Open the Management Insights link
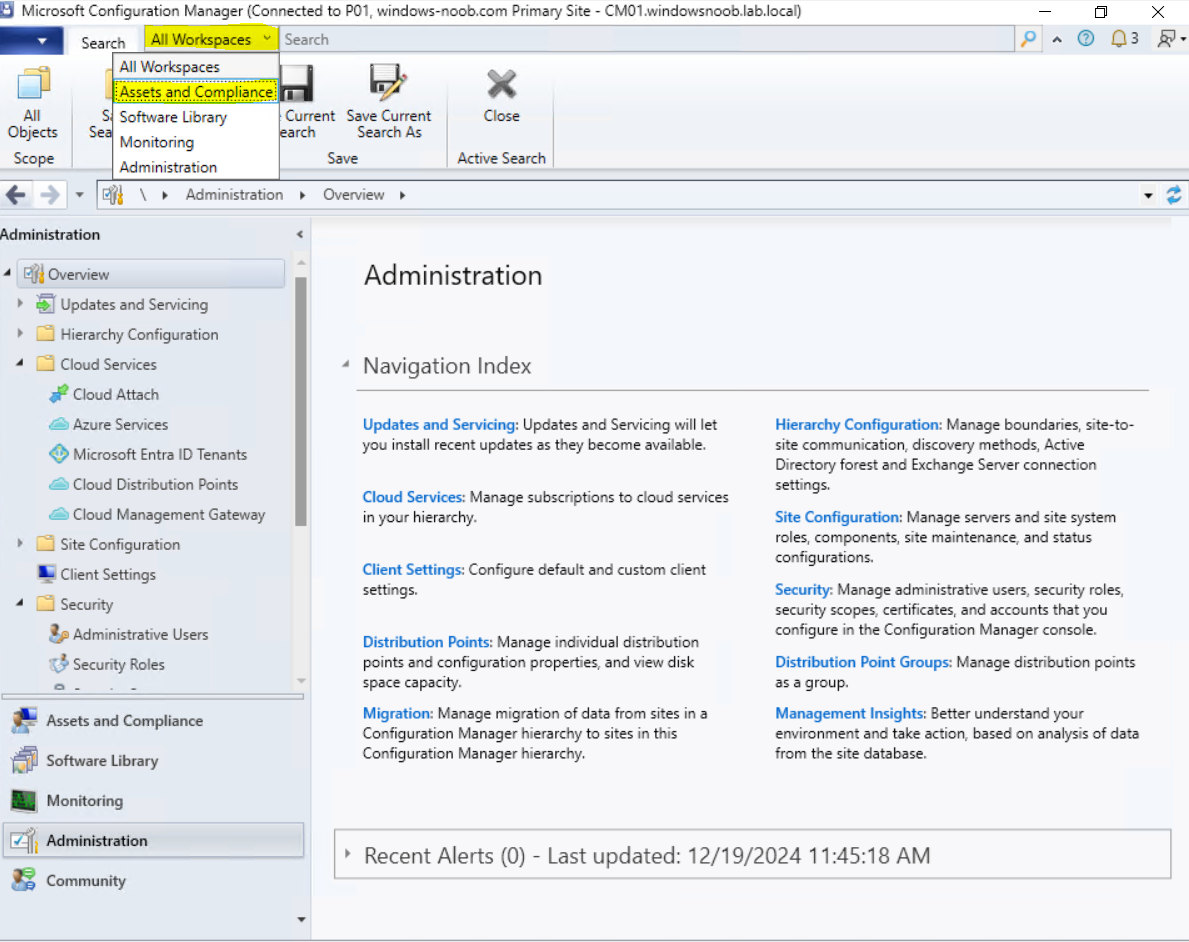The height and width of the screenshot is (942, 1189). pyautogui.click(x=850, y=713)
